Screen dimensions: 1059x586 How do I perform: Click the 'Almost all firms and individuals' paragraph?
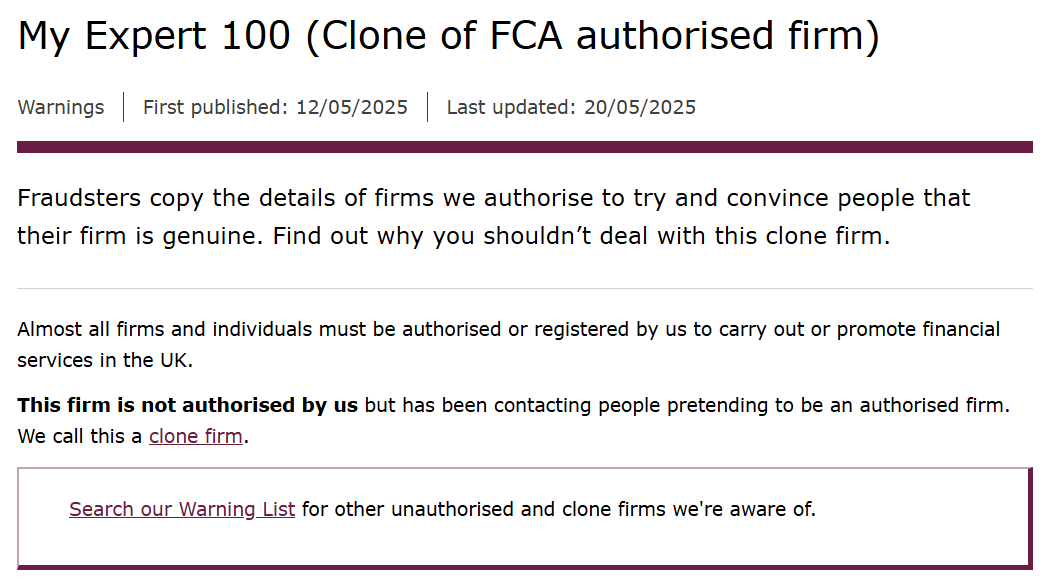[x=508, y=344]
